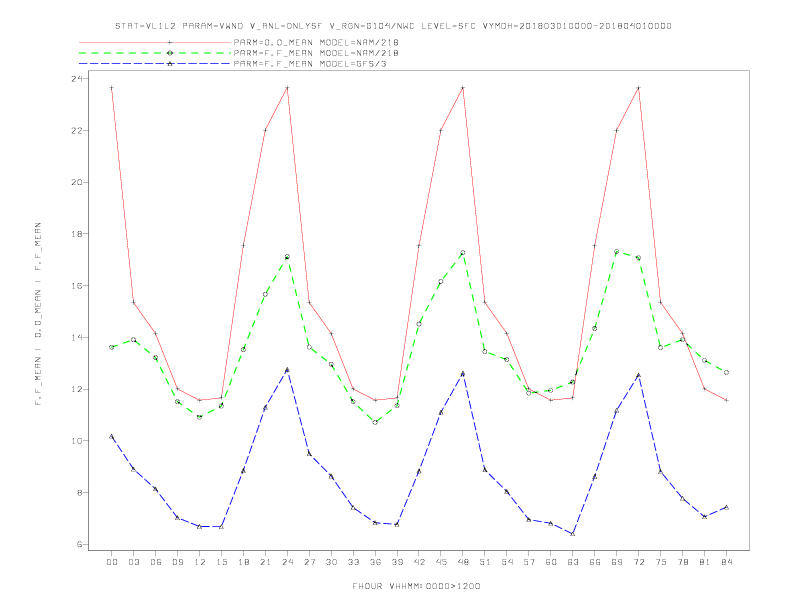Image resolution: width=792 pixels, height=612 pixels.
Task: Click x-axis tick label 54
Action: 507,562
